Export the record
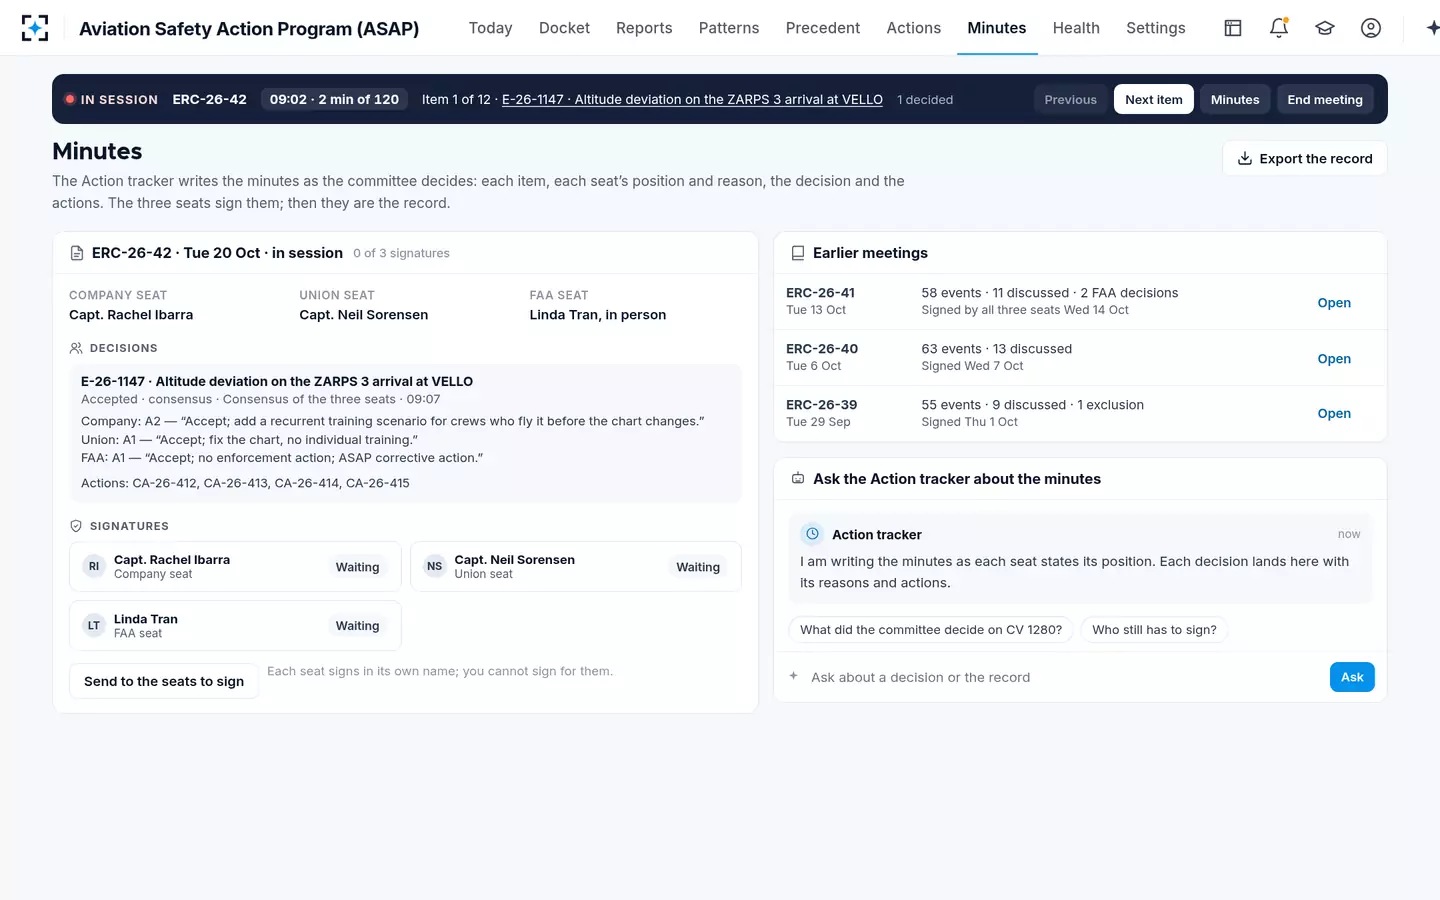1440x900 pixels. click(1305, 158)
